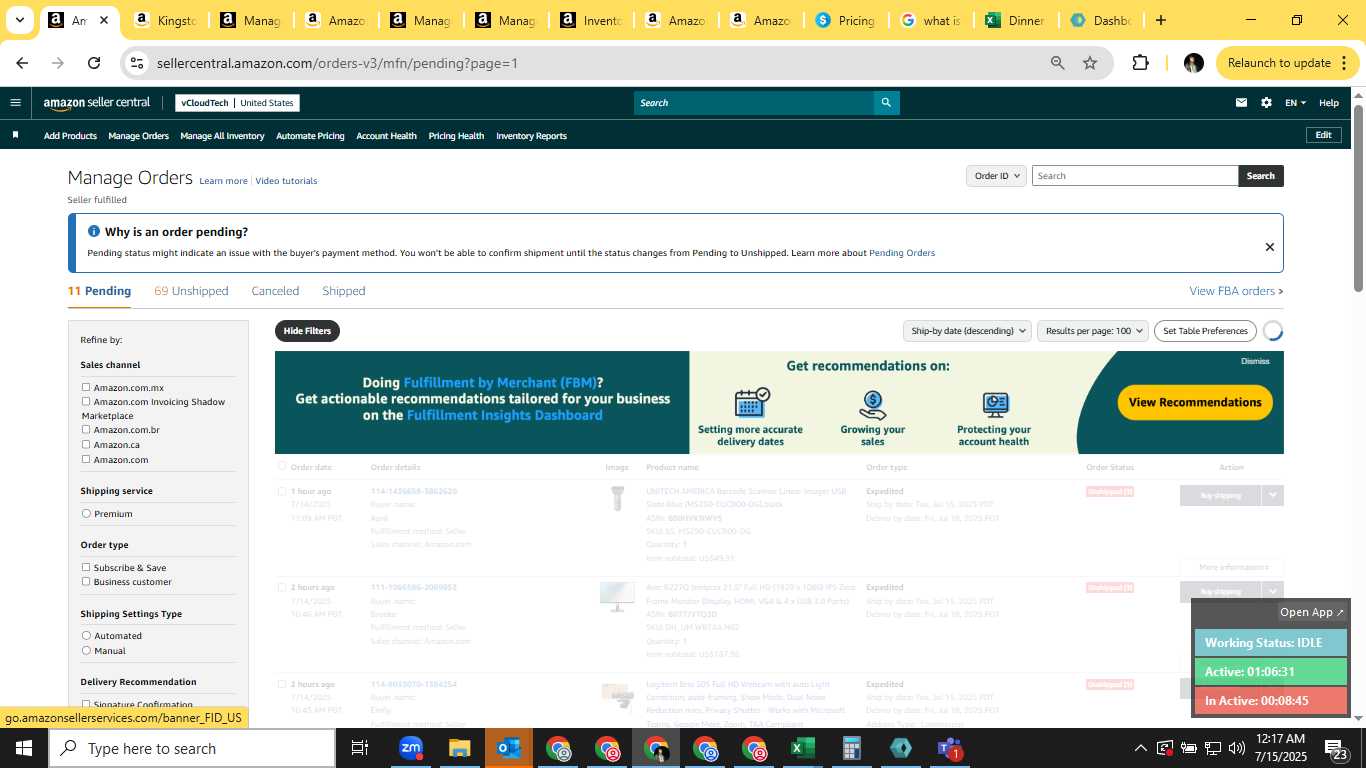1366x768 pixels.
Task: Open Microsoft Teams from the taskbar
Action: (949, 748)
